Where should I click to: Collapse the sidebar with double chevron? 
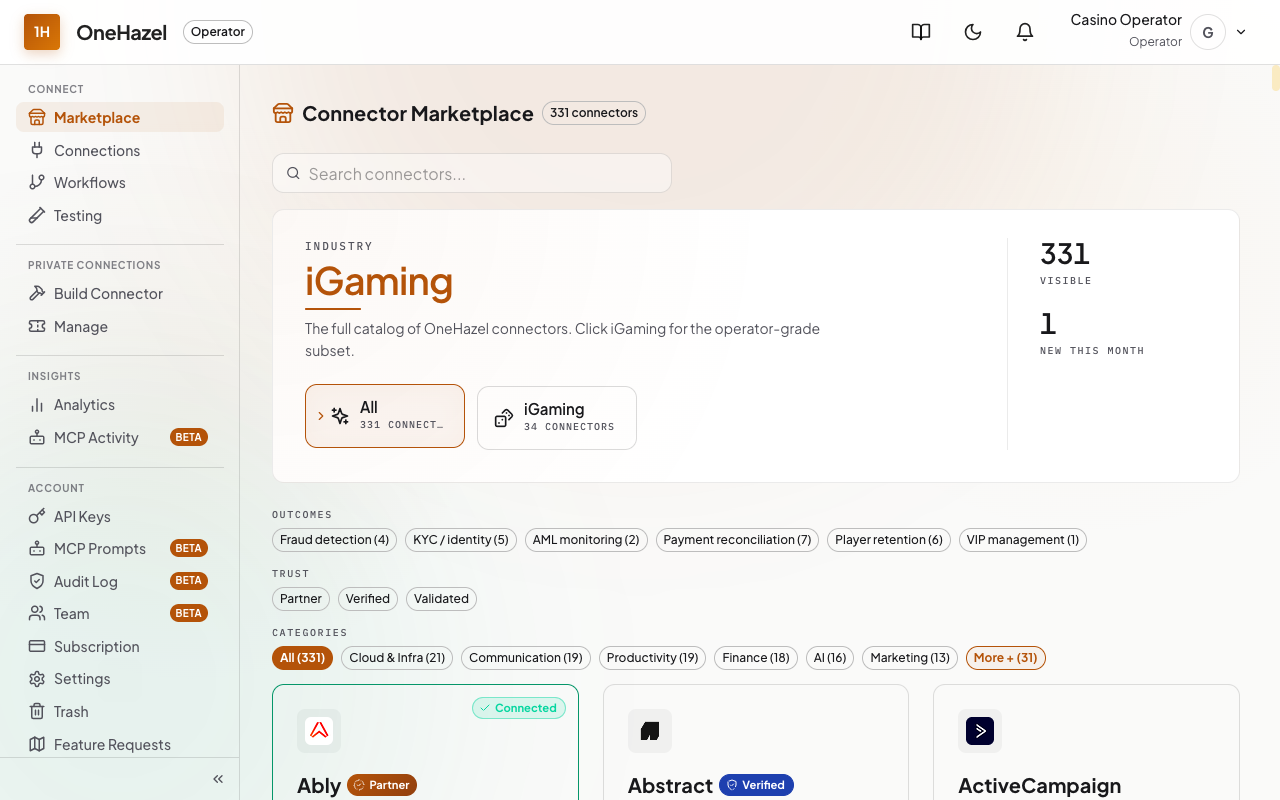(218, 779)
